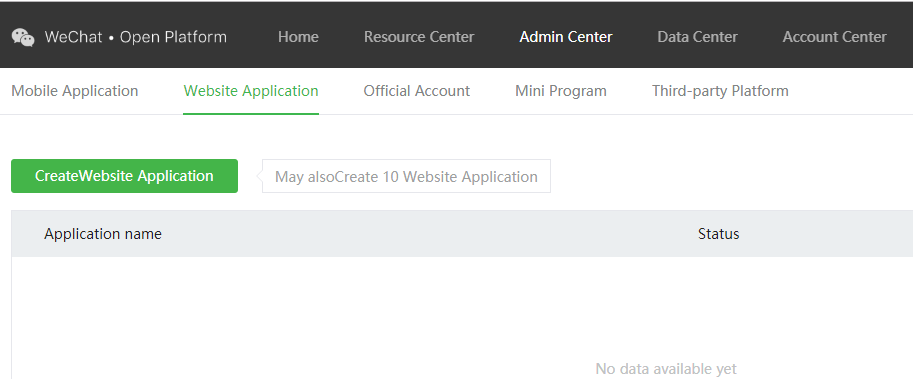The image size is (913, 379).
Task: Click the Status column header
Action: (719, 234)
